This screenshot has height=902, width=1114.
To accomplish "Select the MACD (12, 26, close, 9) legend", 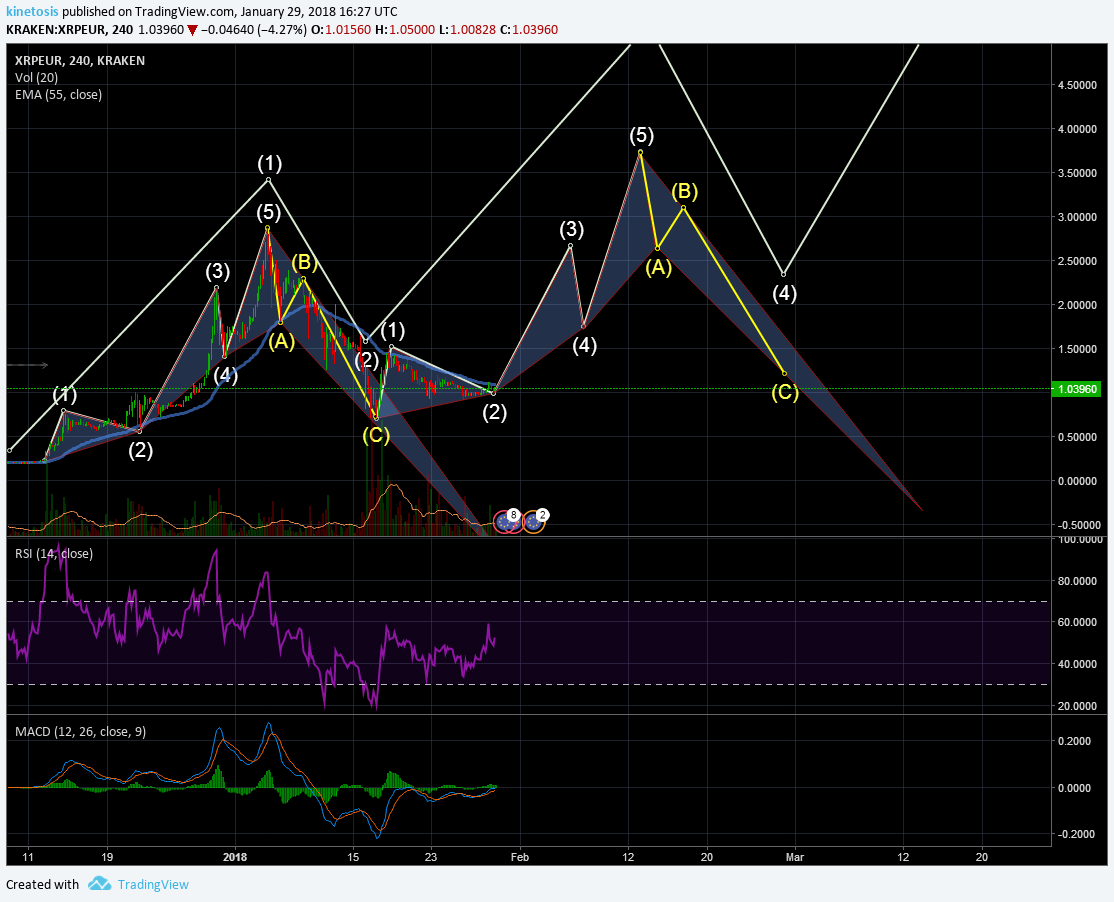I will (80, 731).
